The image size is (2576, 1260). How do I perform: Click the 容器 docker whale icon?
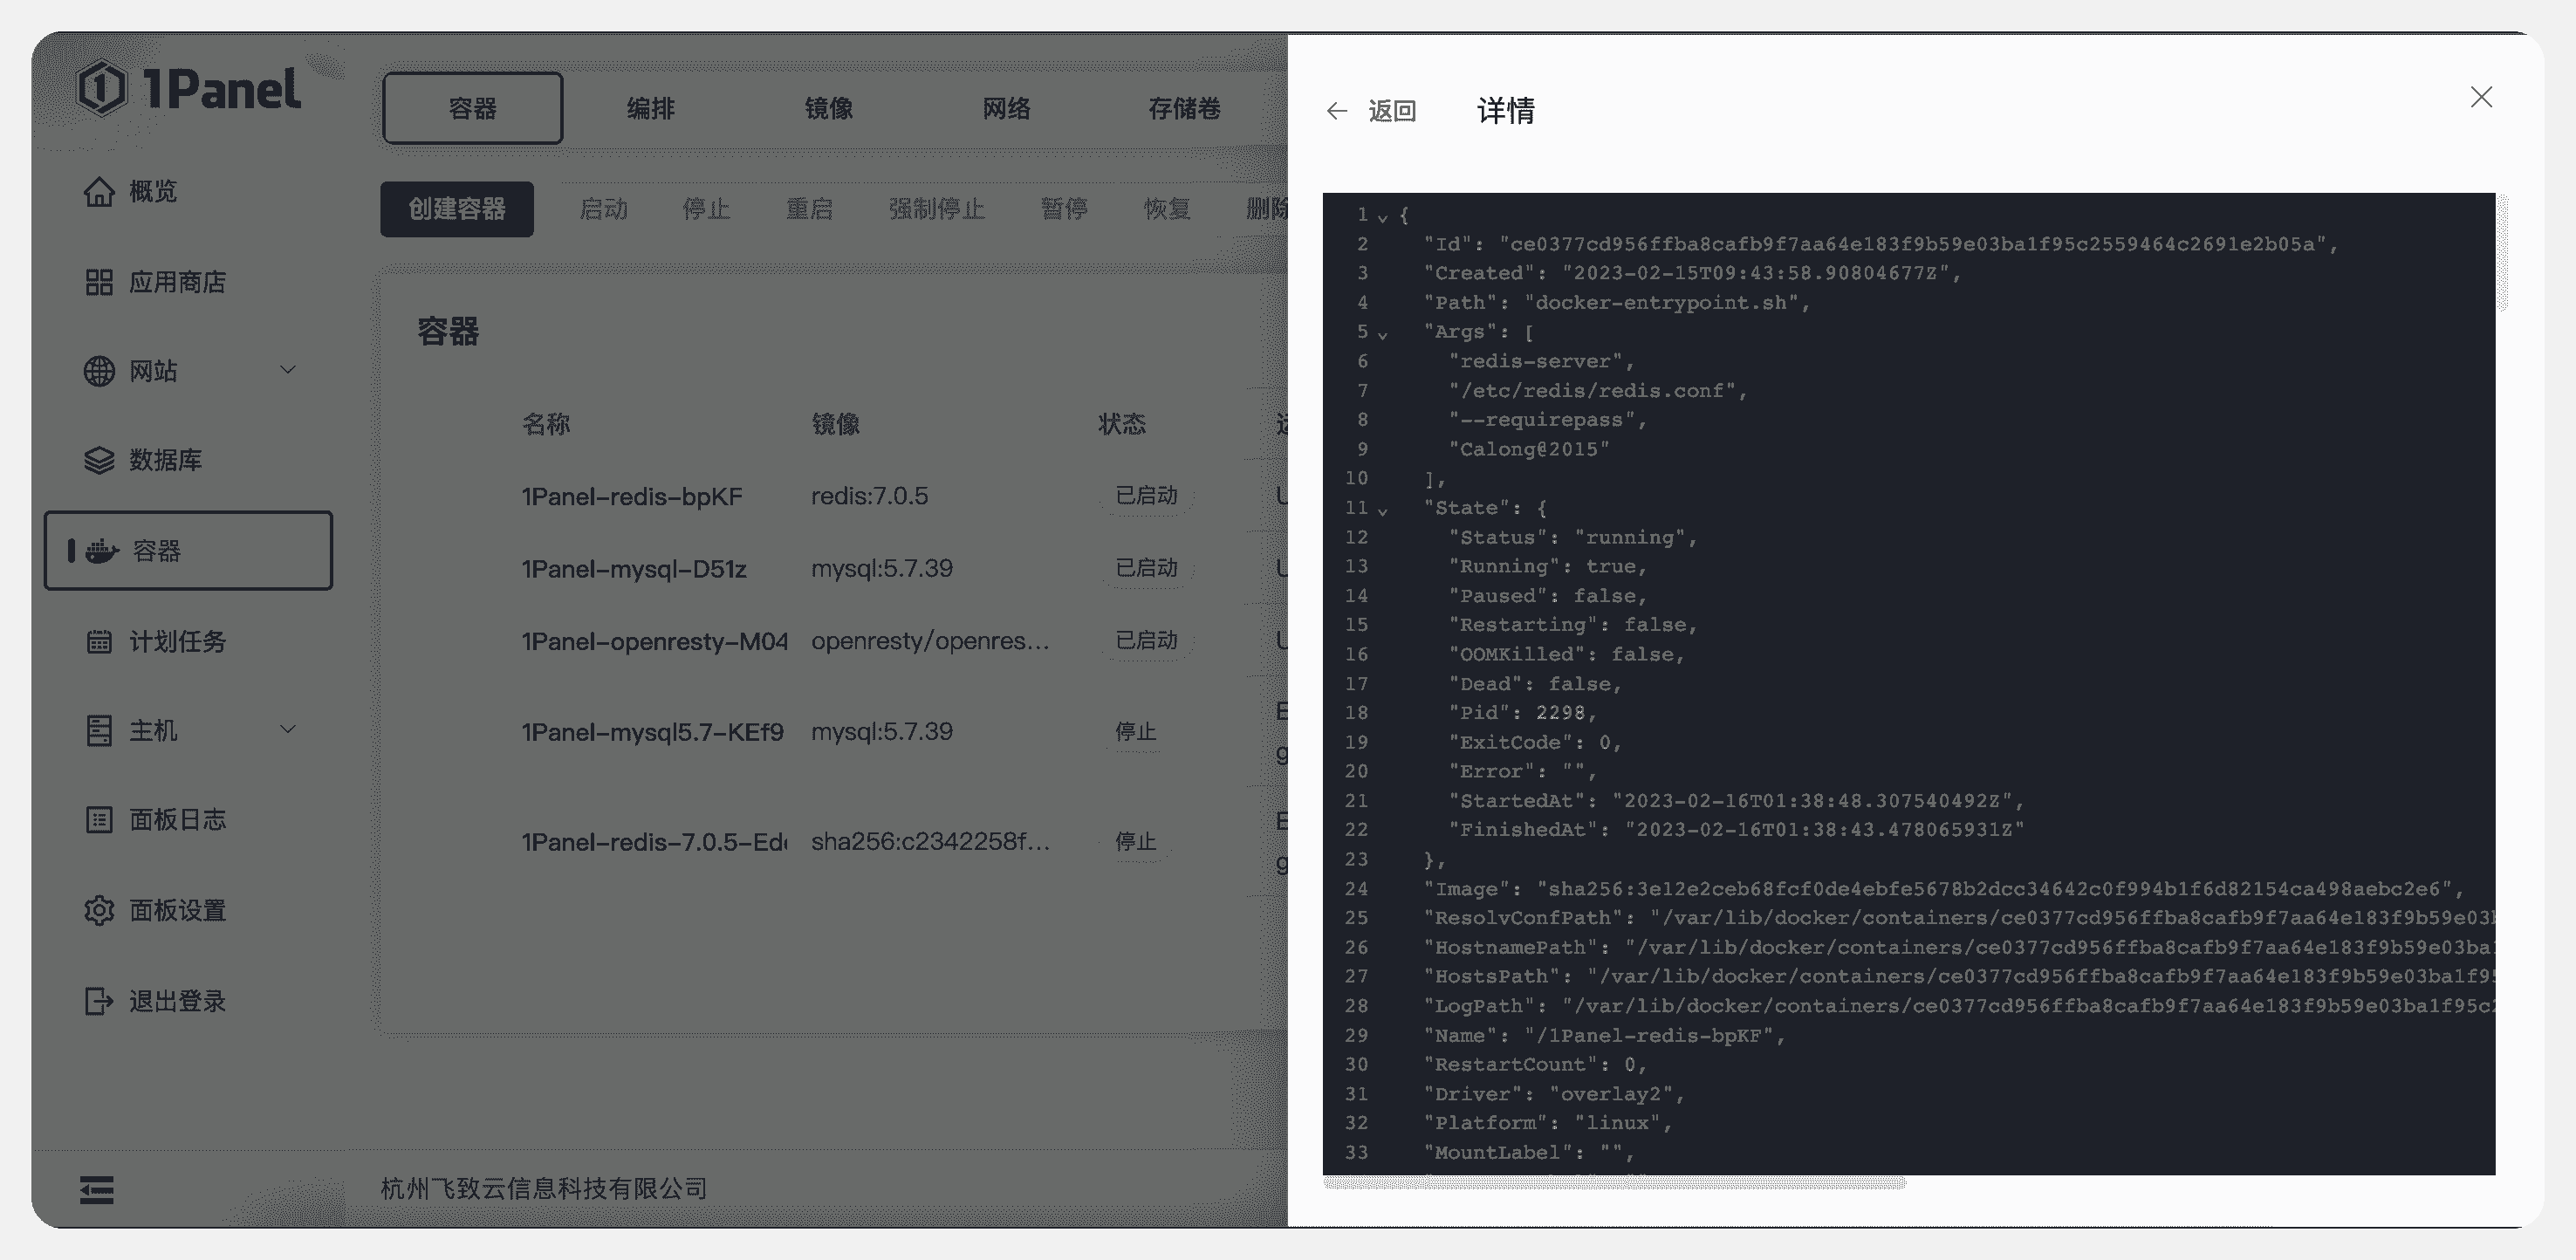101,551
